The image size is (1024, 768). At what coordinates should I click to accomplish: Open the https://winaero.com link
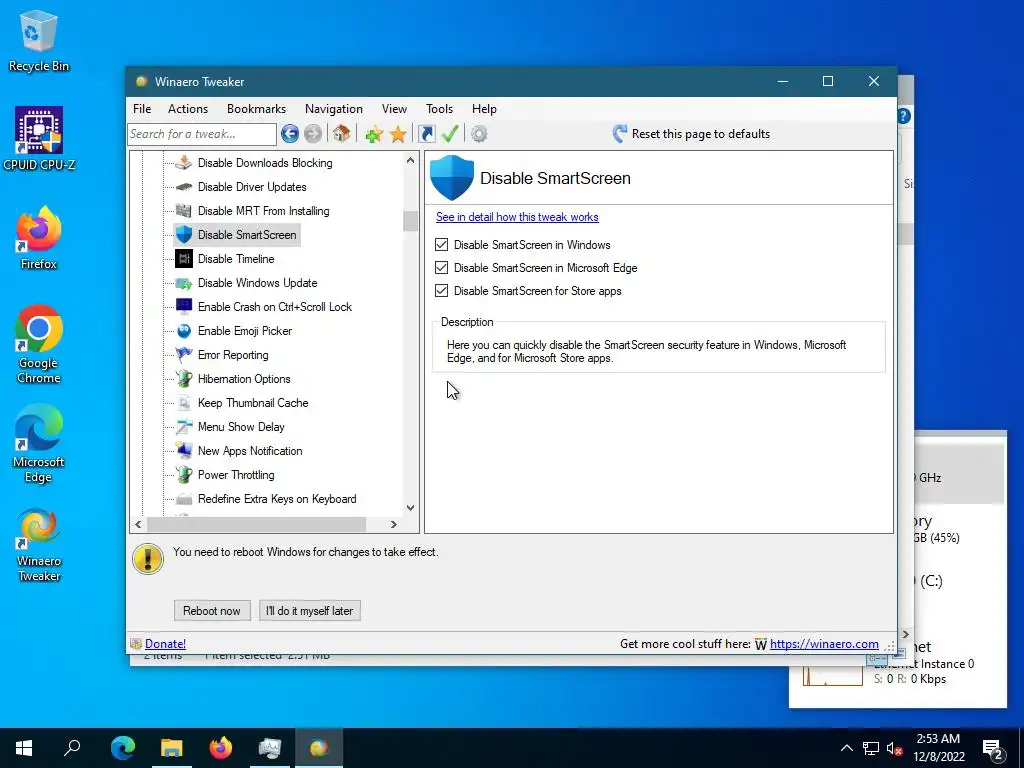coord(824,644)
